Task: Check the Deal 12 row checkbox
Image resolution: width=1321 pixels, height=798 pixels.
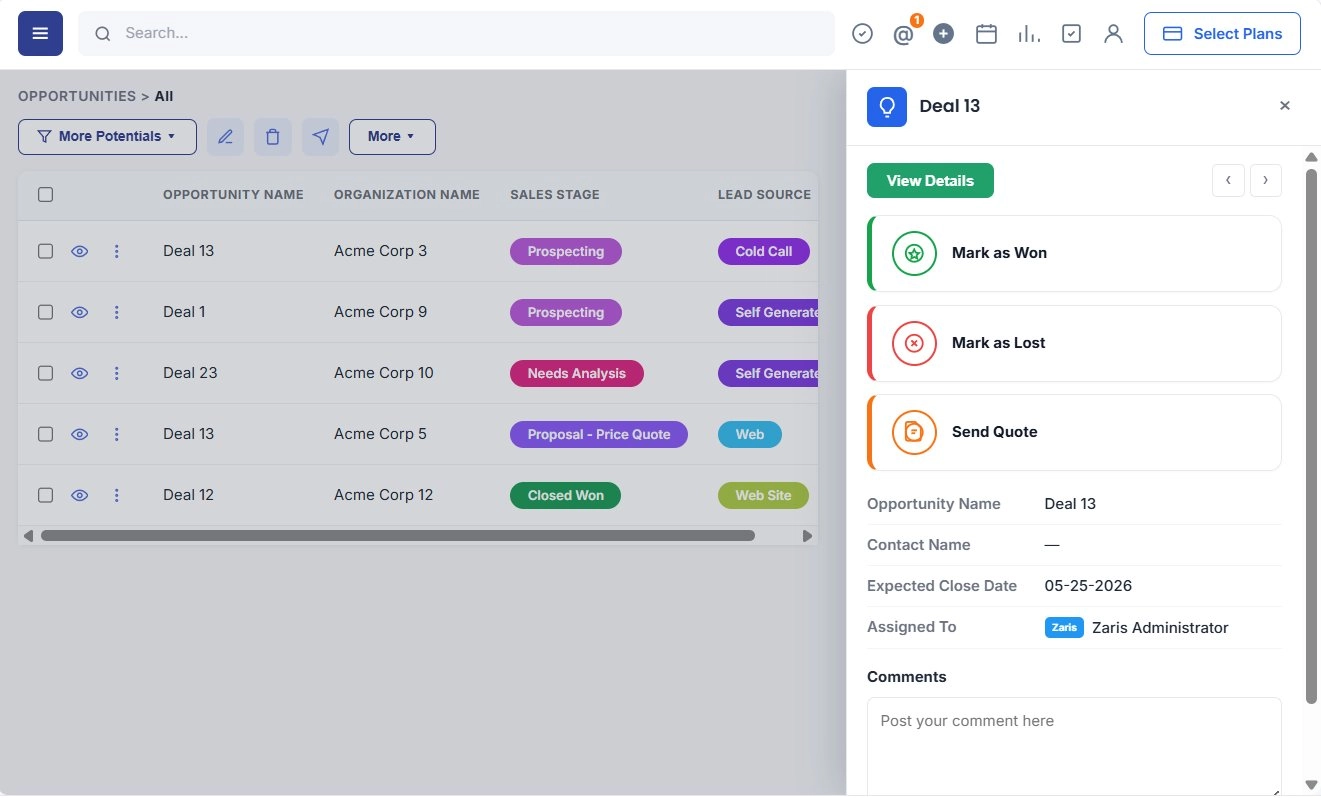Action: [x=45, y=495]
